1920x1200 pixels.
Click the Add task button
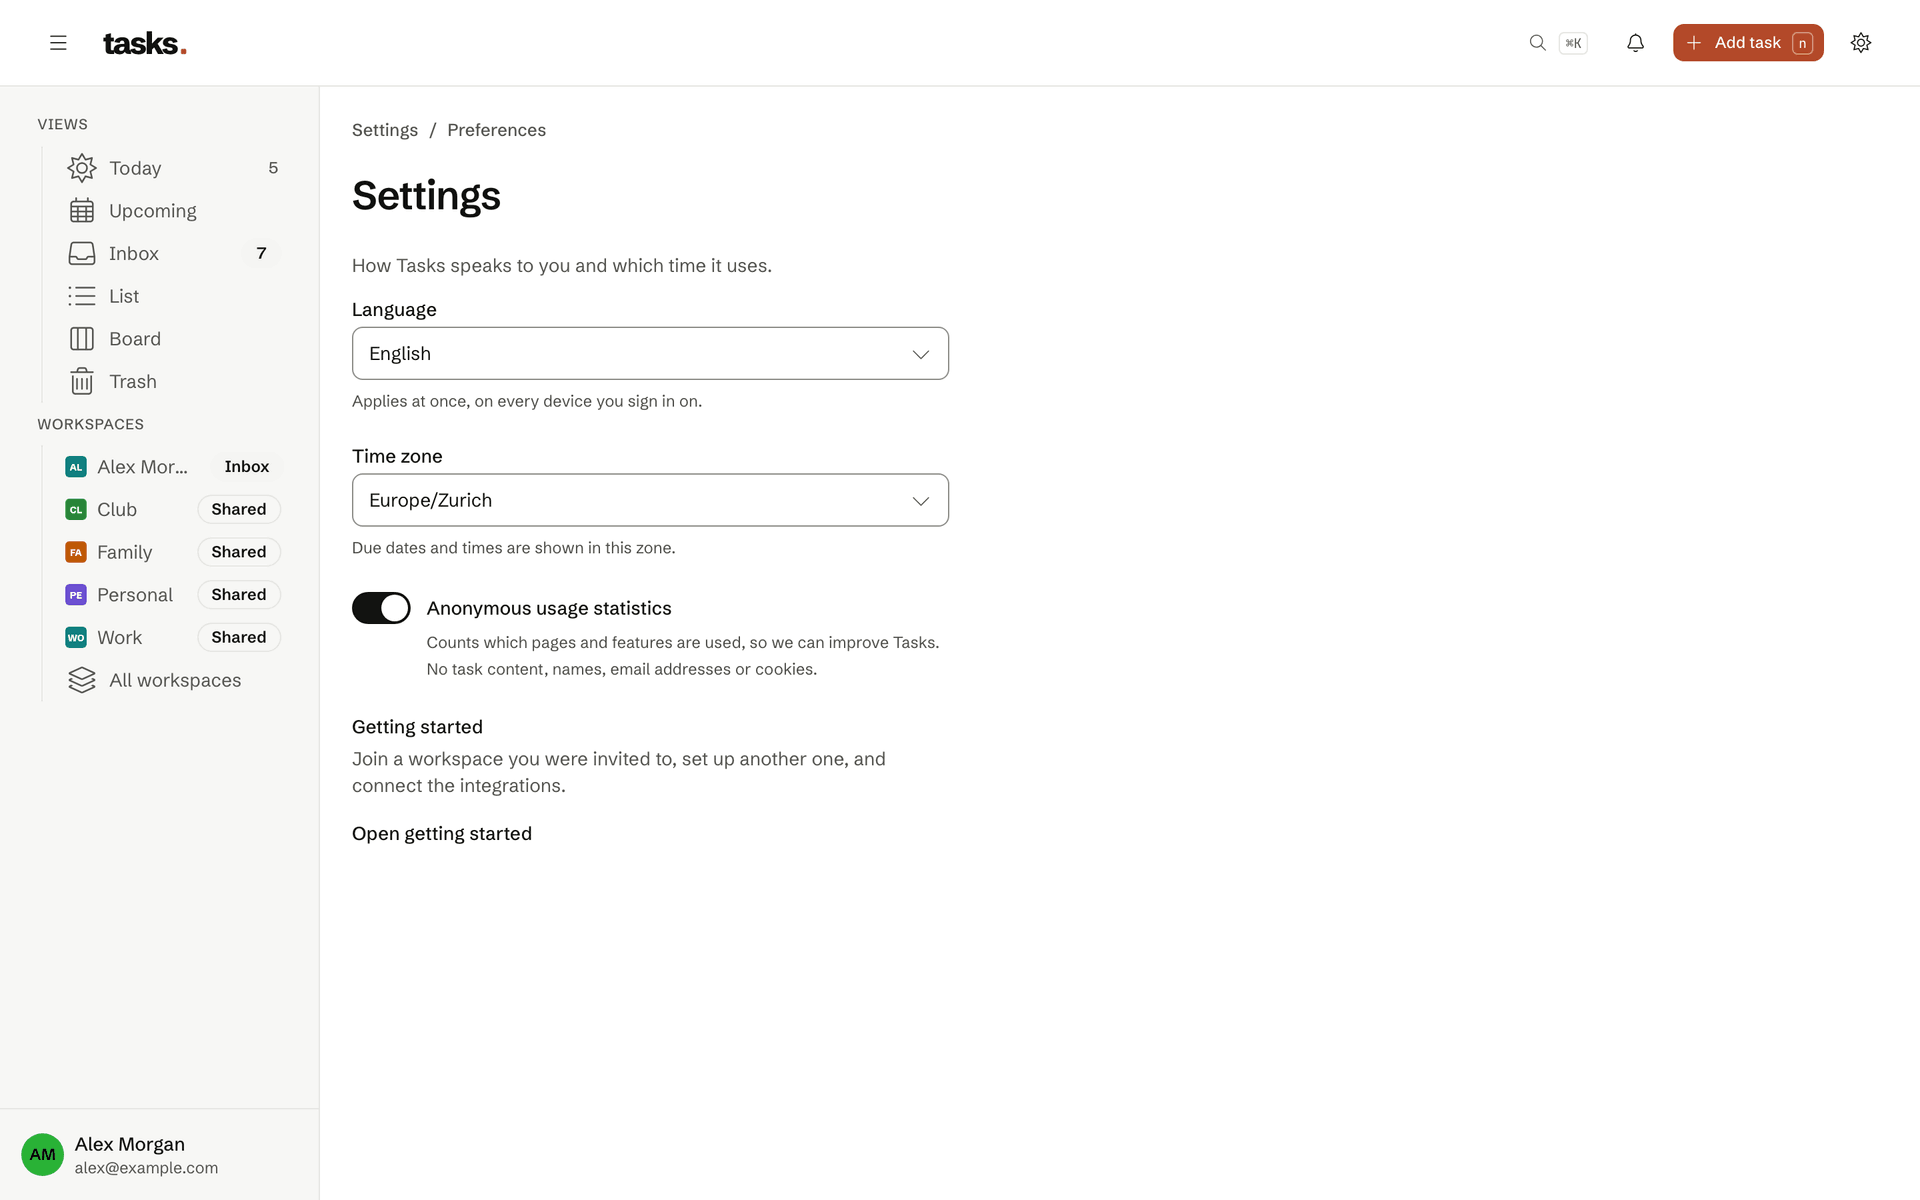pyautogui.click(x=1748, y=43)
